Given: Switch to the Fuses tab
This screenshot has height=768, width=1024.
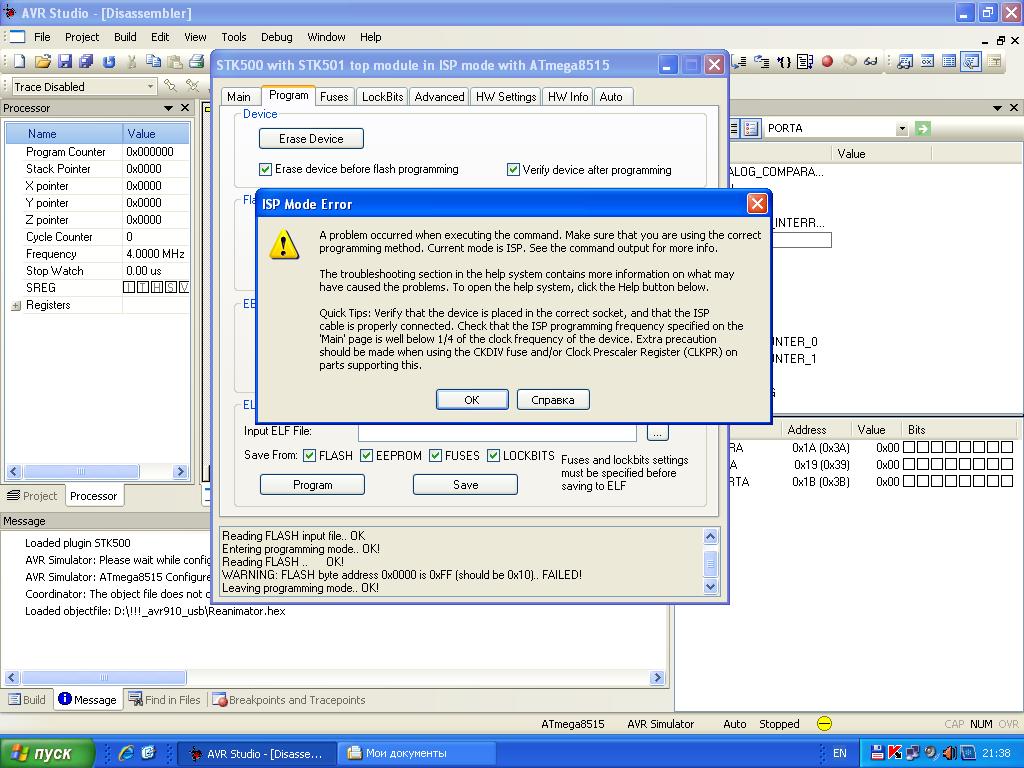Looking at the screenshot, I should [x=334, y=97].
